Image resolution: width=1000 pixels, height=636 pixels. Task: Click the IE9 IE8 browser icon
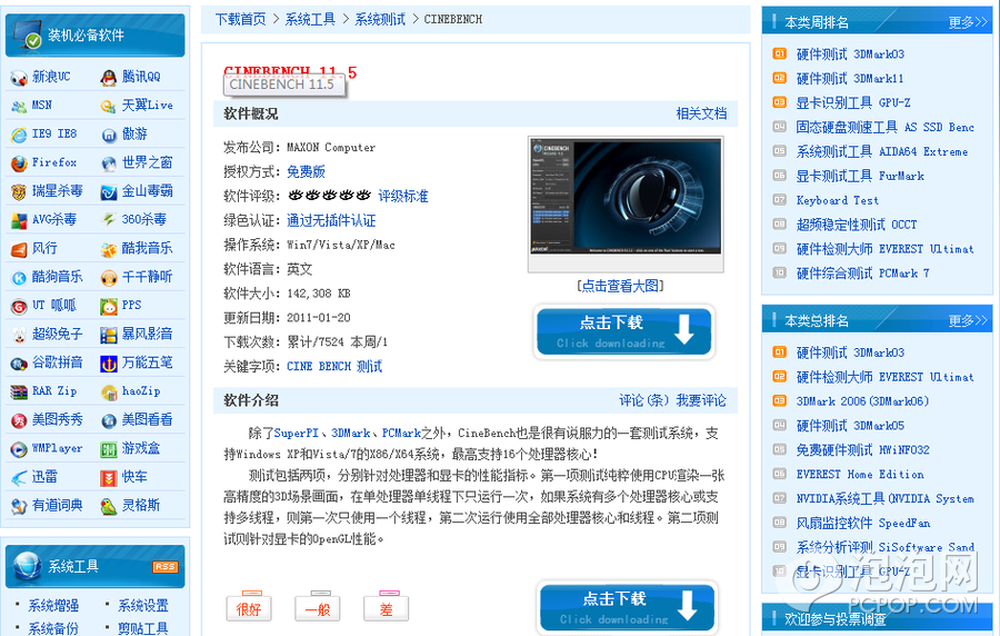[x=18, y=135]
